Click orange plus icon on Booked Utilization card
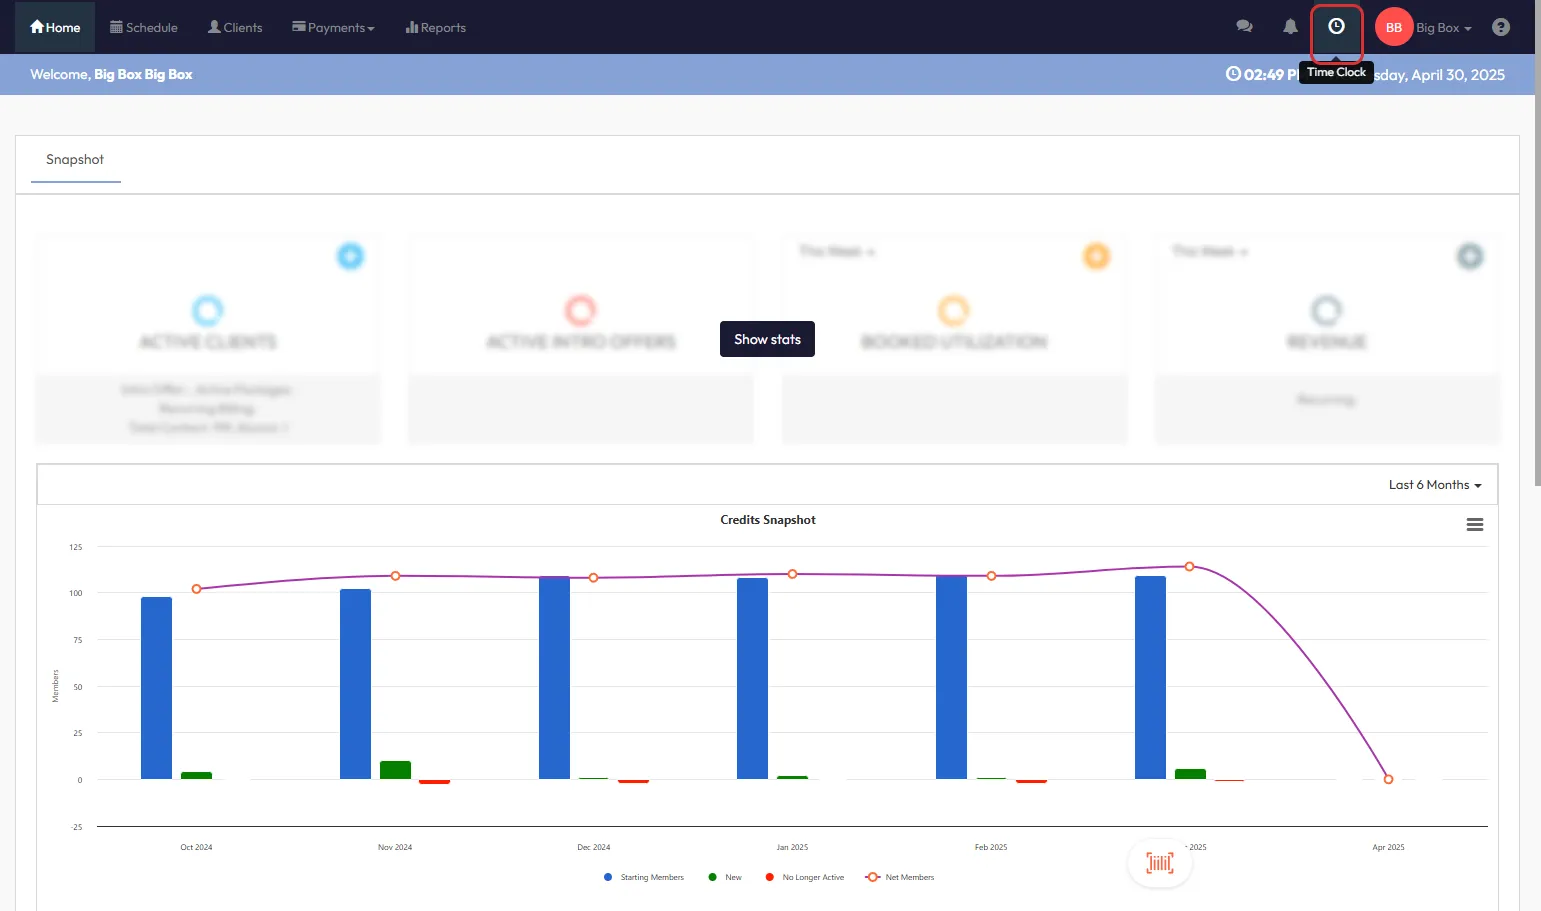Image resolution: width=1541 pixels, height=911 pixels. click(1096, 256)
